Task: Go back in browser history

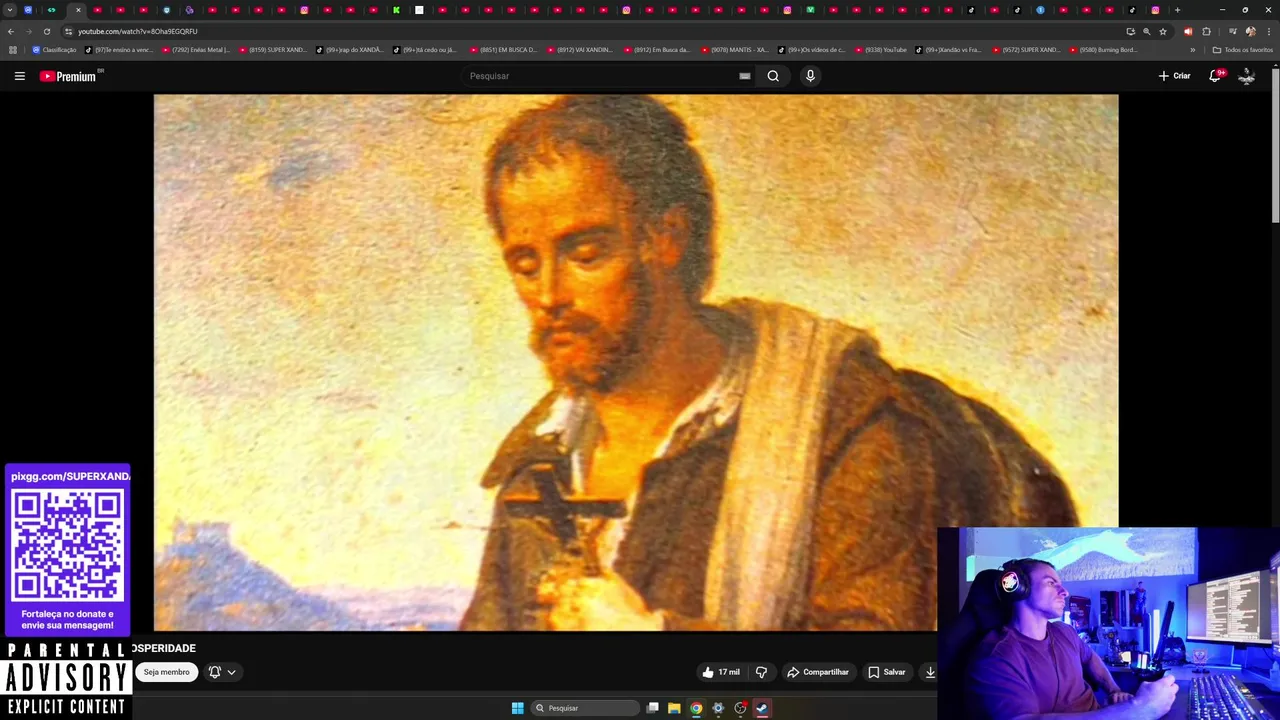Action: (11, 31)
